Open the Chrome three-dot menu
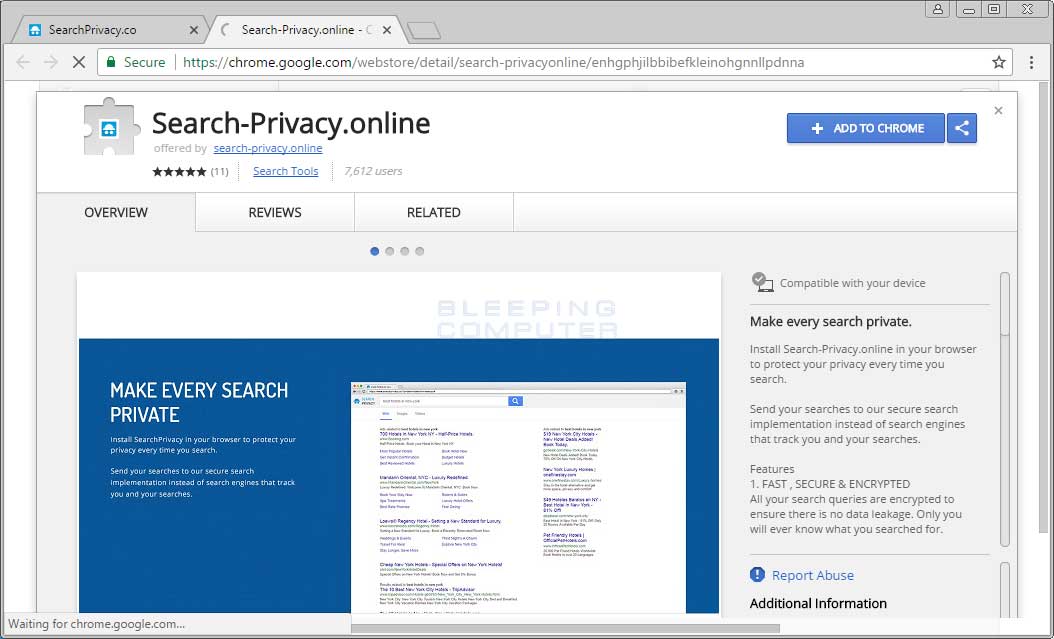This screenshot has width=1054, height=639. (x=1031, y=62)
